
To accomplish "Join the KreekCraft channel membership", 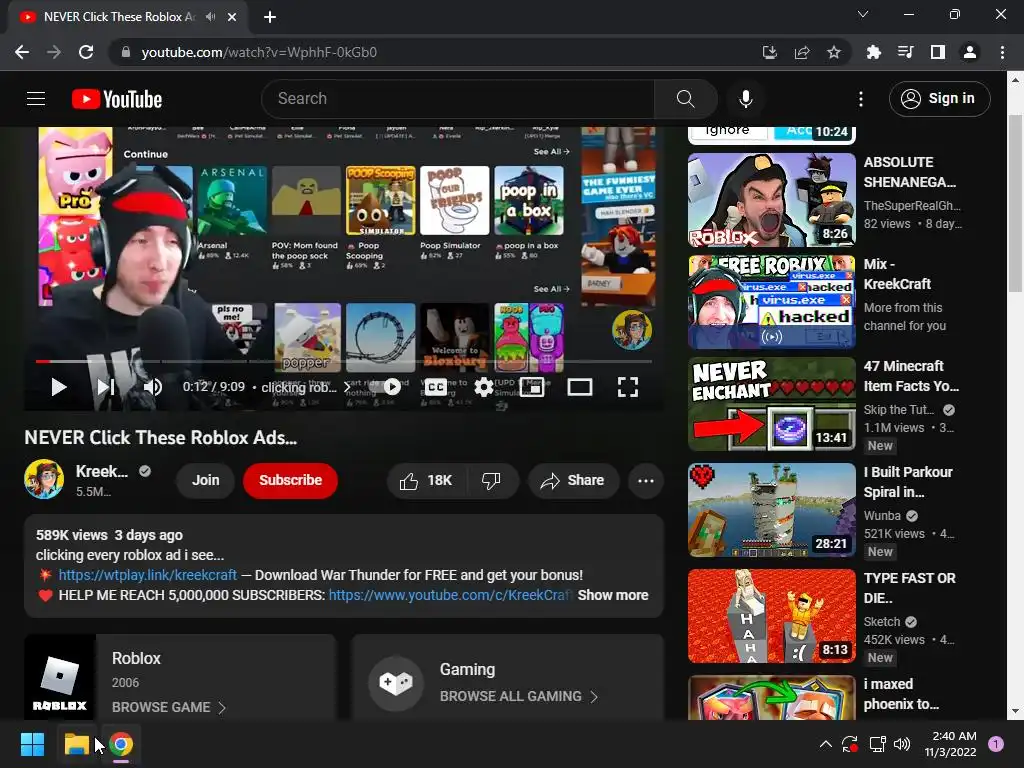I will (206, 481).
